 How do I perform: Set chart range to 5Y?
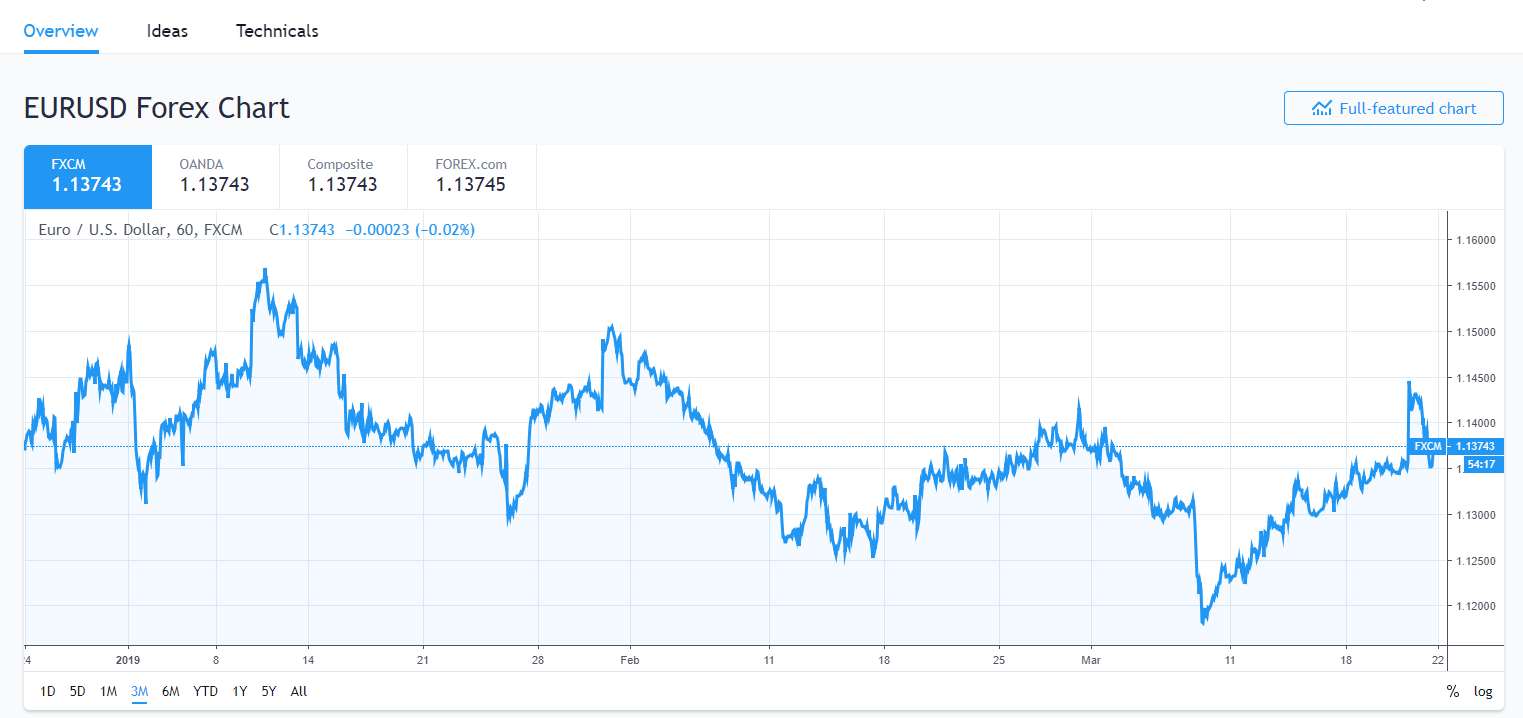(x=270, y=691)
